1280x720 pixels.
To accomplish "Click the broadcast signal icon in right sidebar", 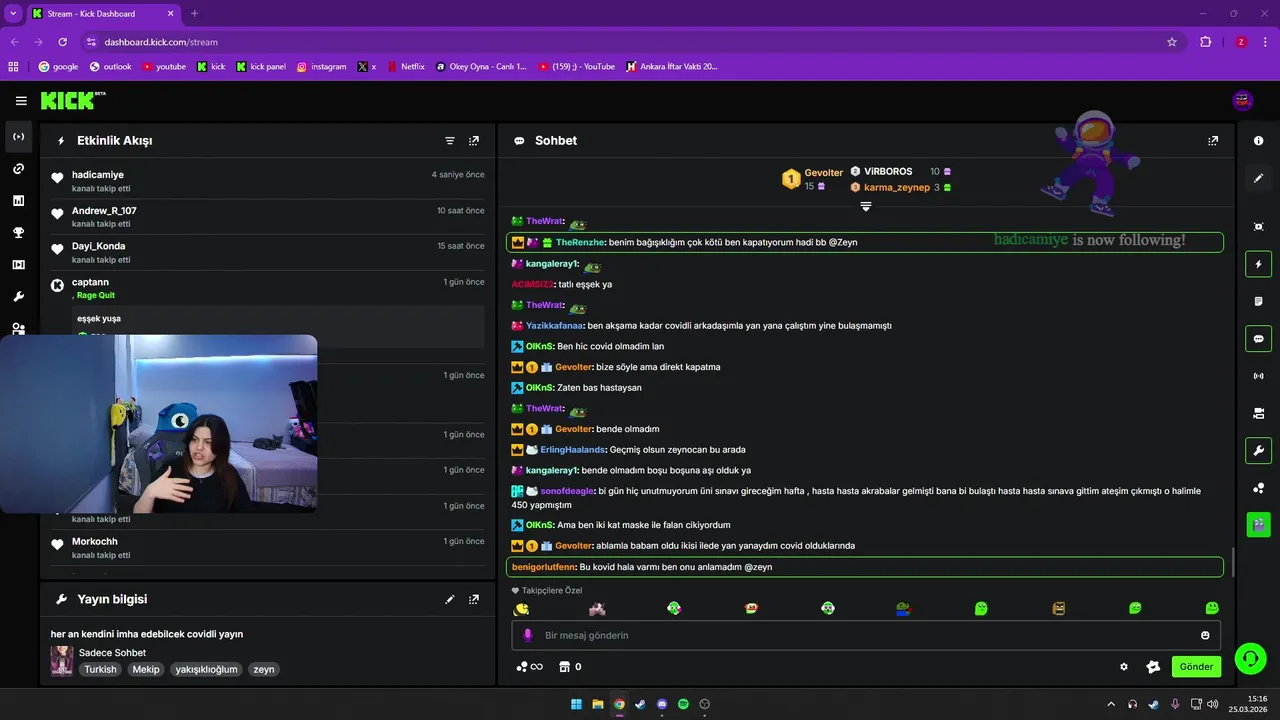I will tap(1258, 376).
